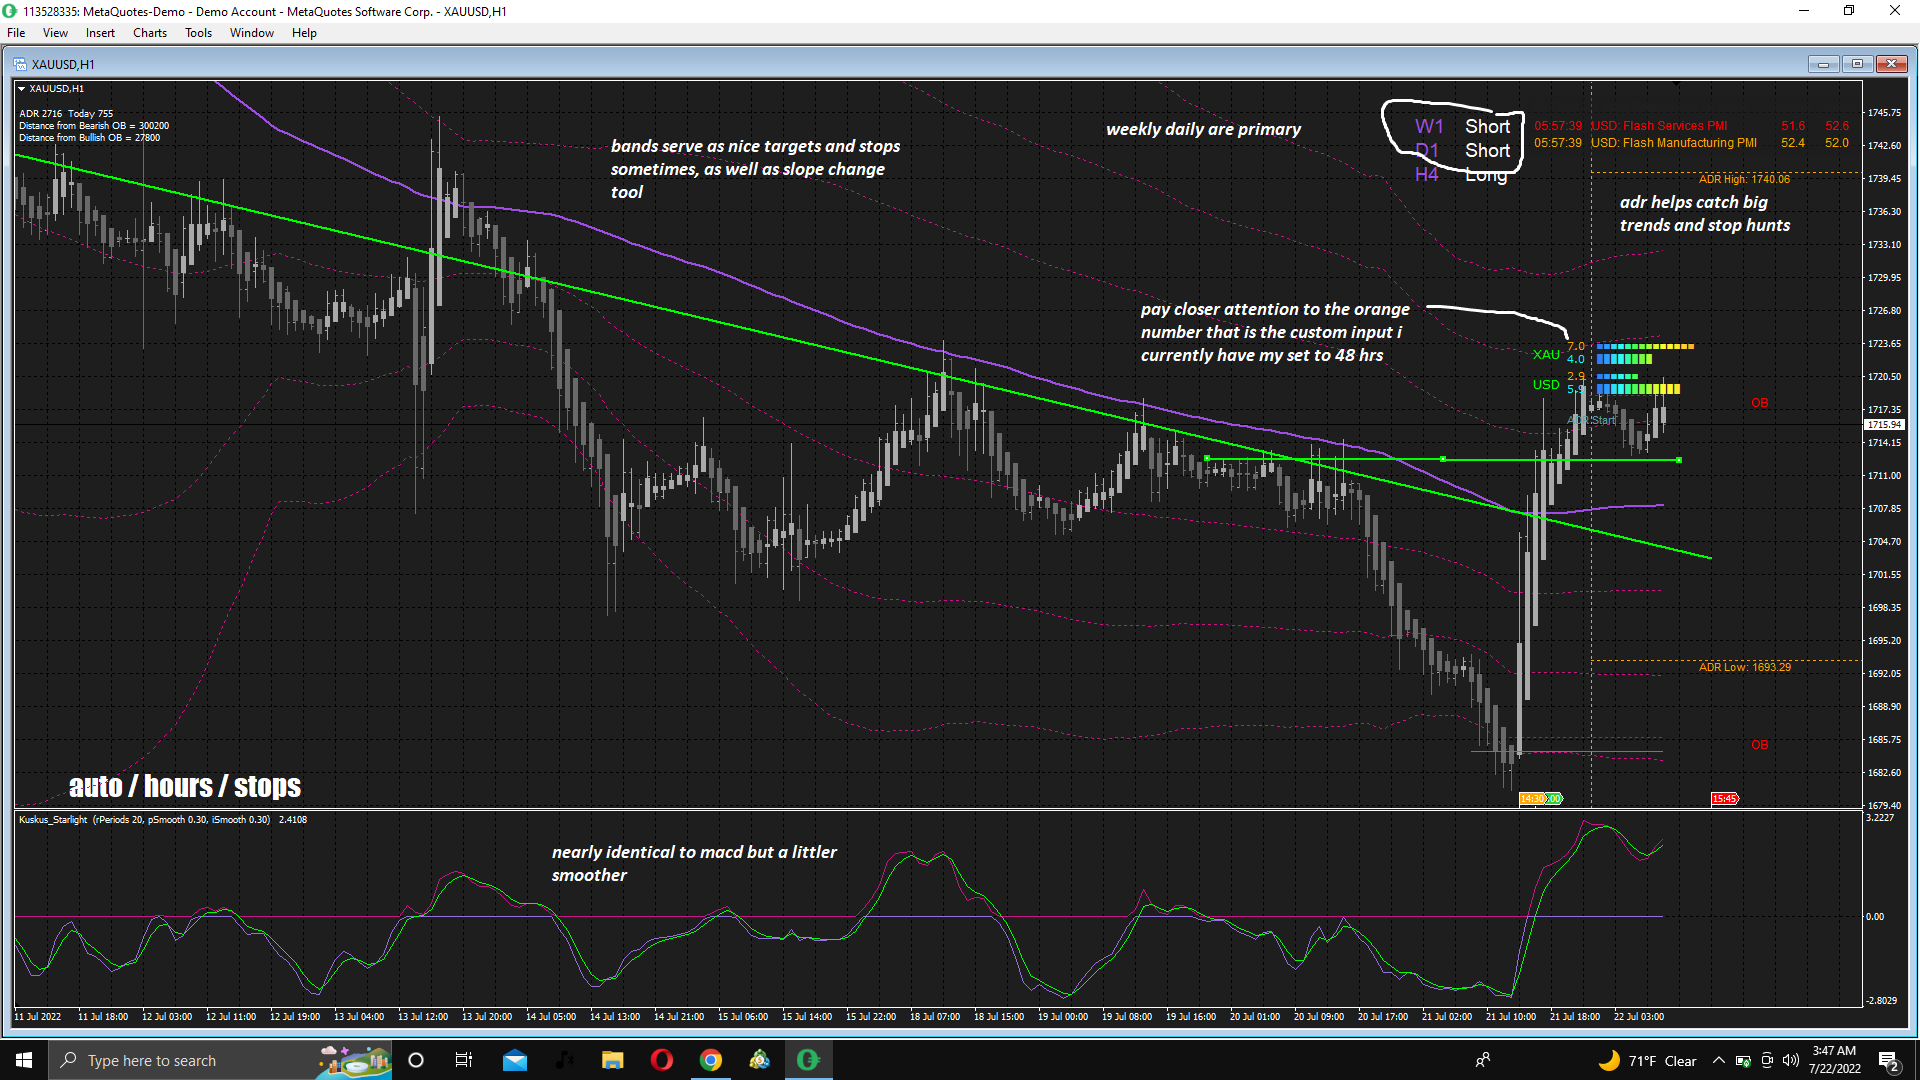The image size is (1920, 1080).
Task: Click the XAUUSD,H1 chart window icon
Action: click(x=20, y=64)
